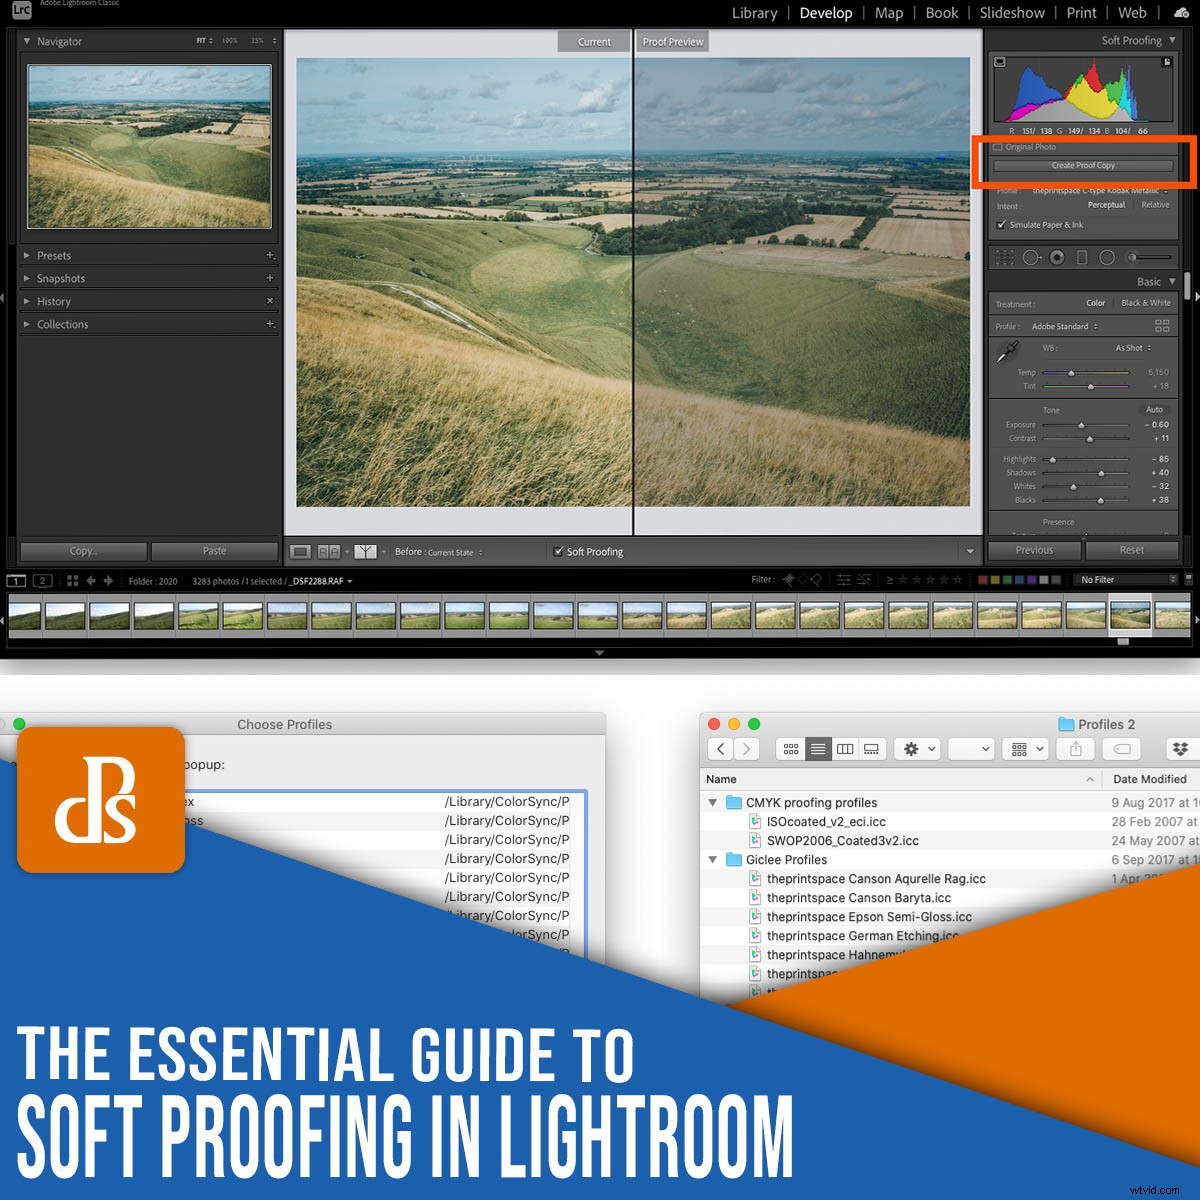This screenshot has width=1200, height=1200.
Task: Select the Radial Filter tool
Action: 1108,257
